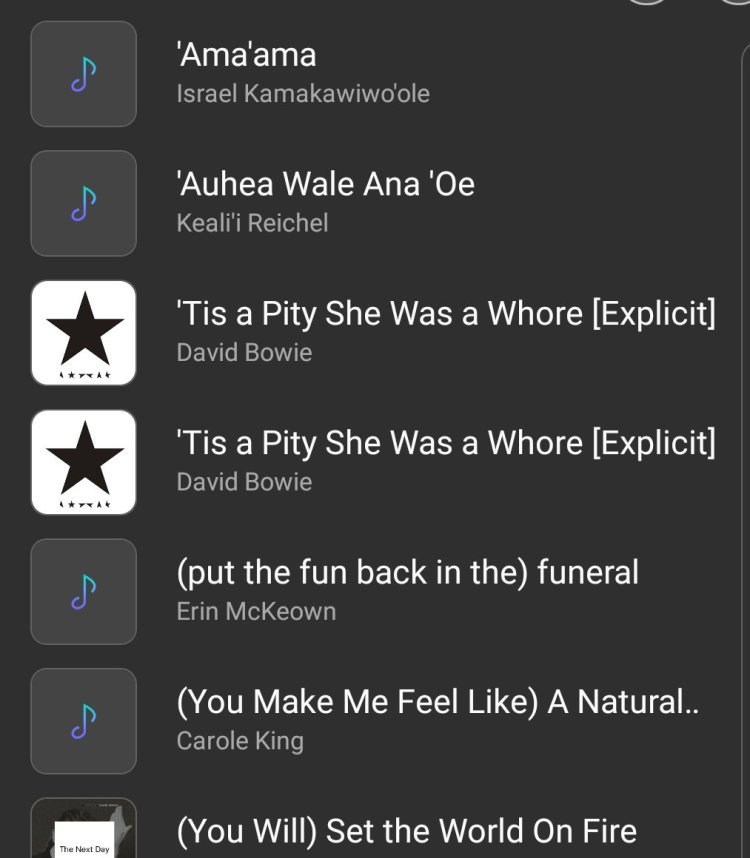Click the artist name Israel Kamakawiwo'ole
This screenshot has height=858, width=750.
(303, 94)
